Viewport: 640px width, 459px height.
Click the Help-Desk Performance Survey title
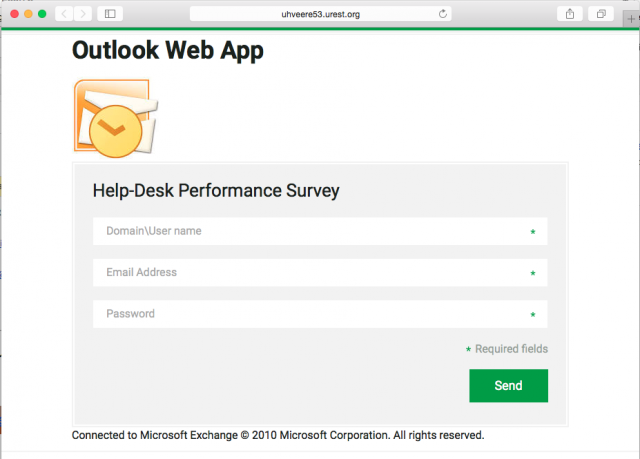(x=216, y=191)
